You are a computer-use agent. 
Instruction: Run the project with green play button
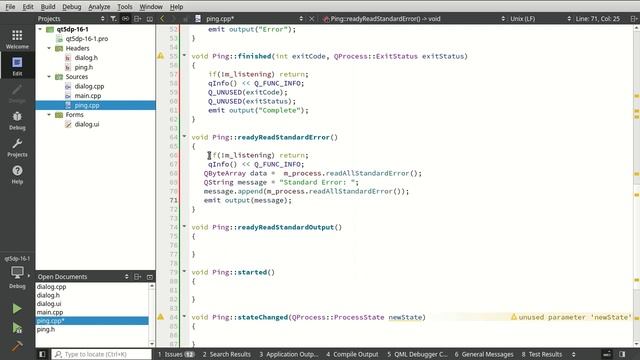pos(17,309)
